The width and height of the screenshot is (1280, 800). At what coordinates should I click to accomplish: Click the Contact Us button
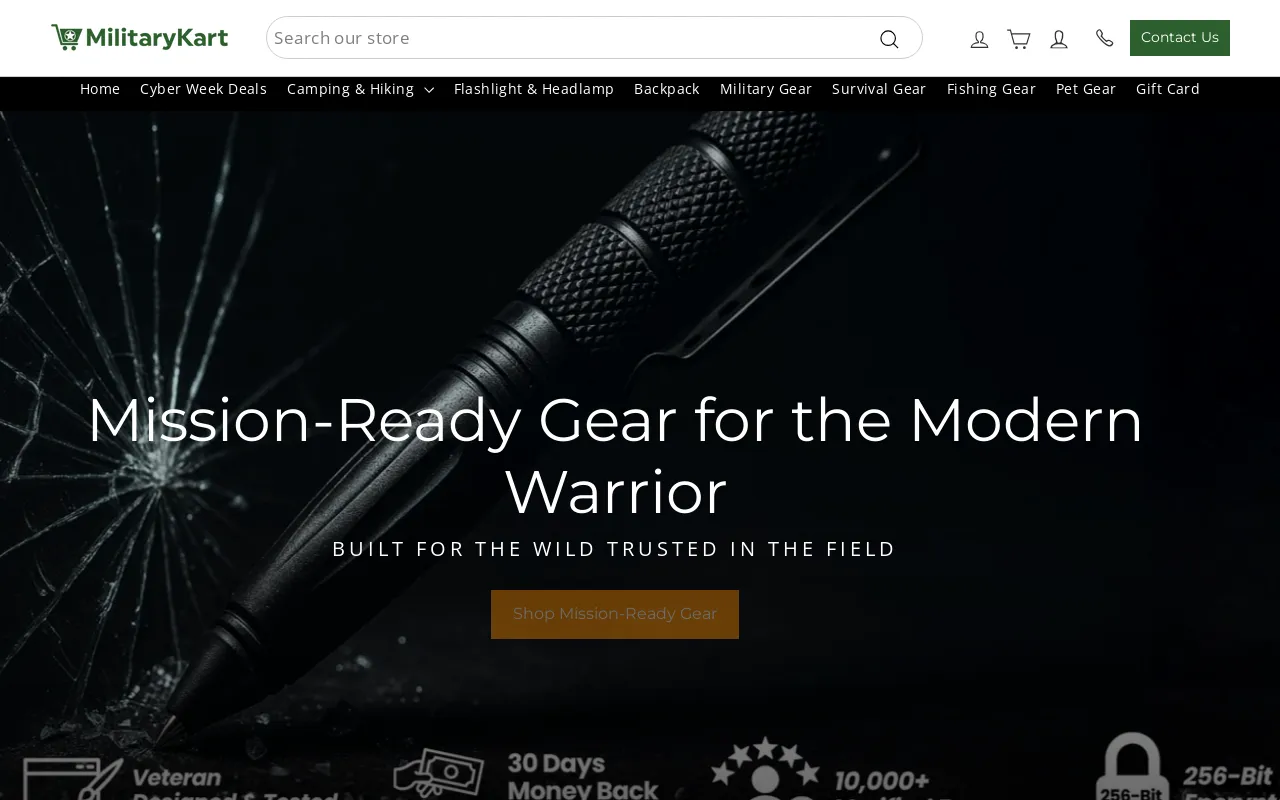coord(1180,38)
